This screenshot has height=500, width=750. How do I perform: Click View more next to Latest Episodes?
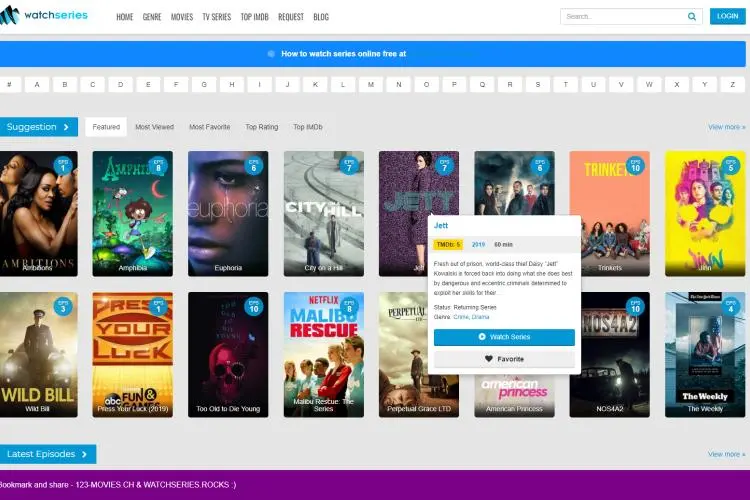tap(727, 454)
